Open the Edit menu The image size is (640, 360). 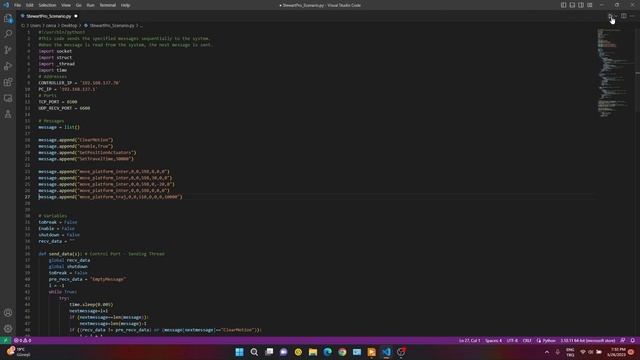30,5
